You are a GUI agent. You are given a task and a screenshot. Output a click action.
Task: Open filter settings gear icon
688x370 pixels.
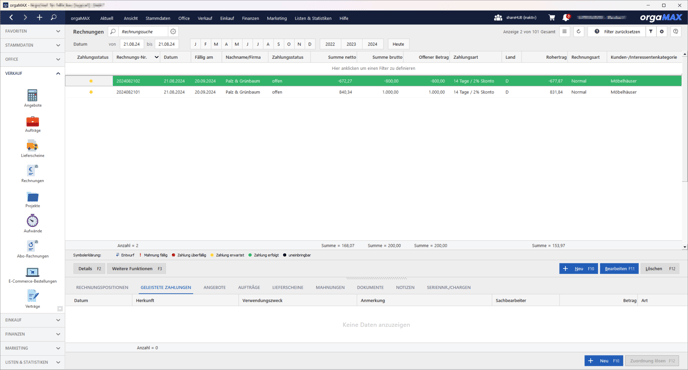click(x=662, y=32)
